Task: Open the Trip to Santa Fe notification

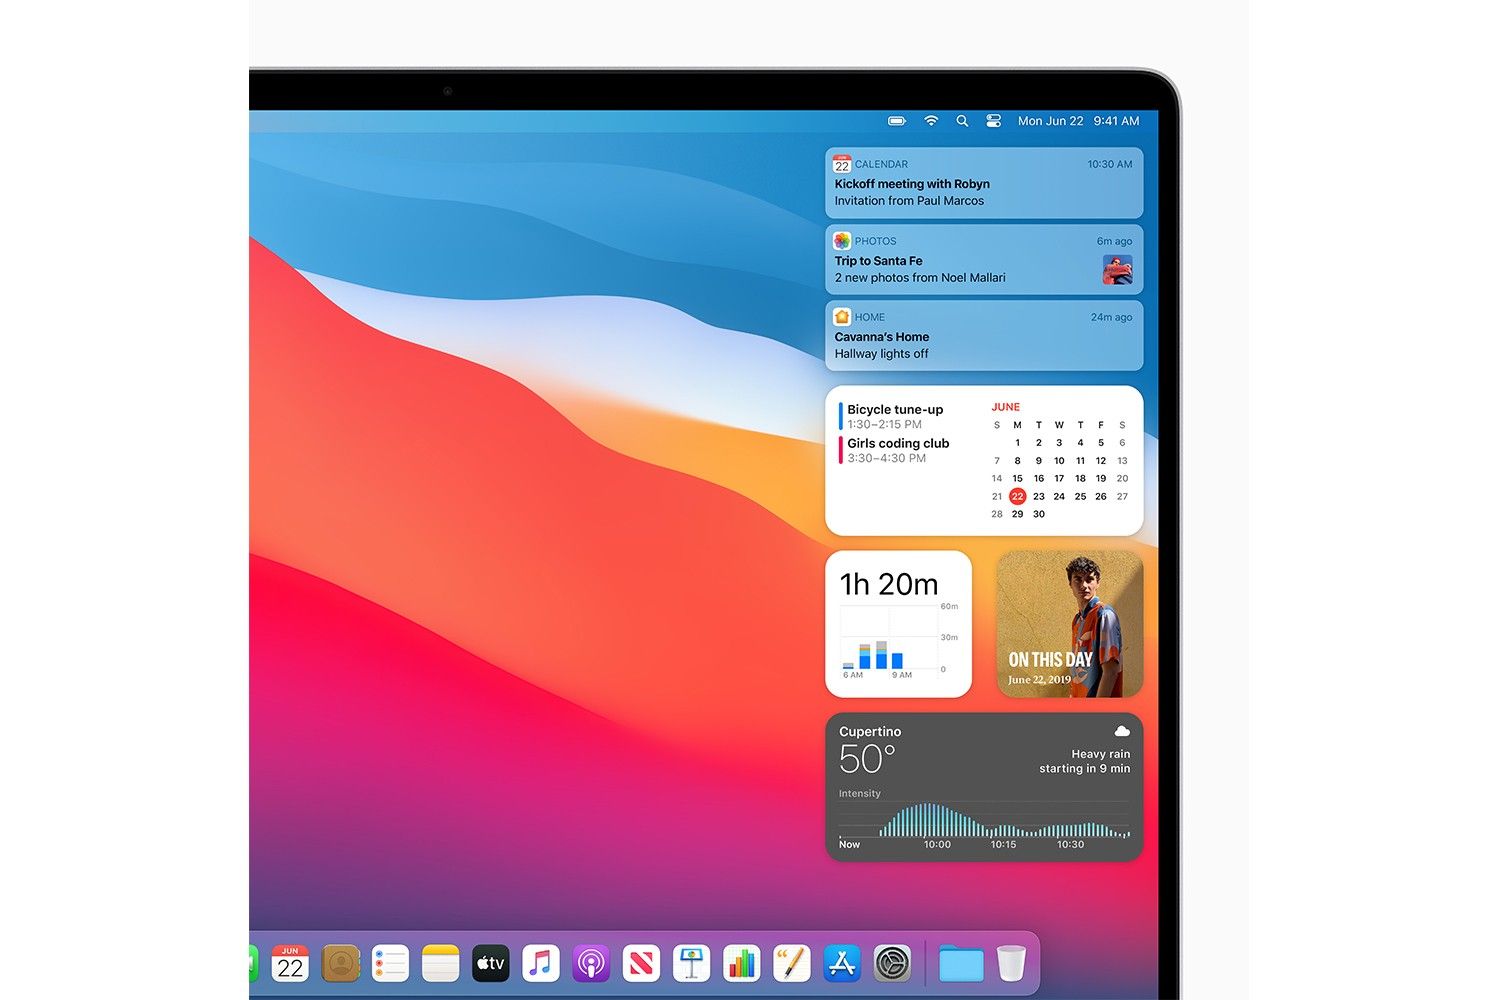Action: click(984, 260)
